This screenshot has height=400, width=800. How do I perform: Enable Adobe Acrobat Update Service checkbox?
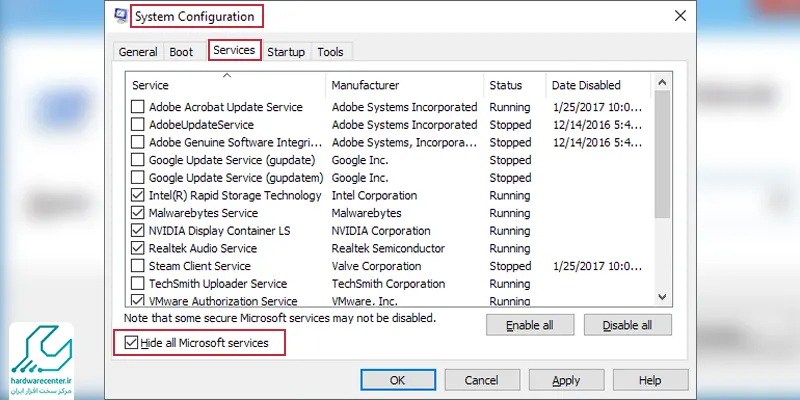point(138,107)
